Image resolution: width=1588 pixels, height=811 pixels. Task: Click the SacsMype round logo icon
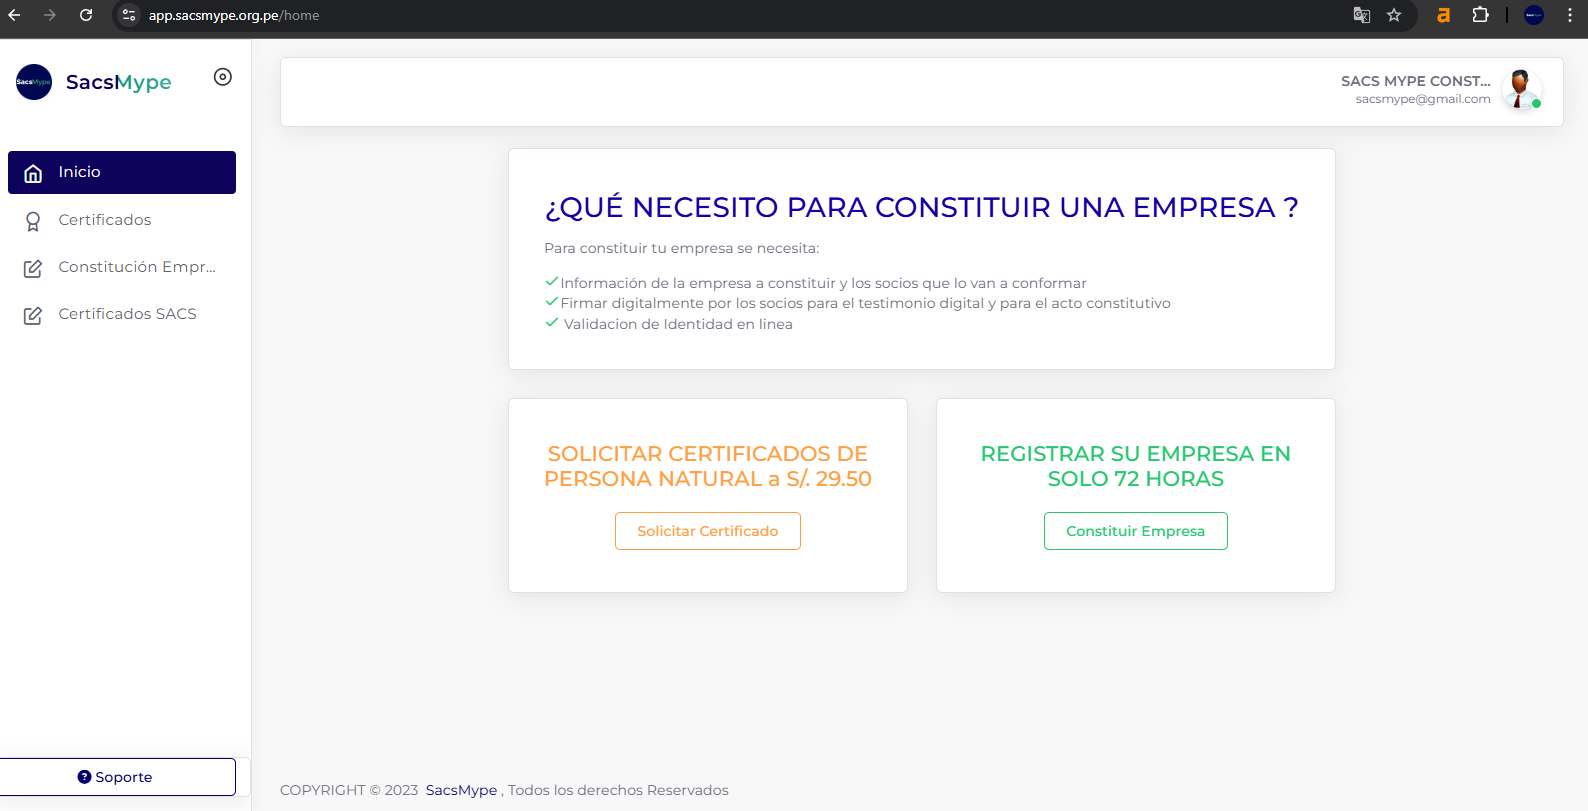[x=34, y=82]
